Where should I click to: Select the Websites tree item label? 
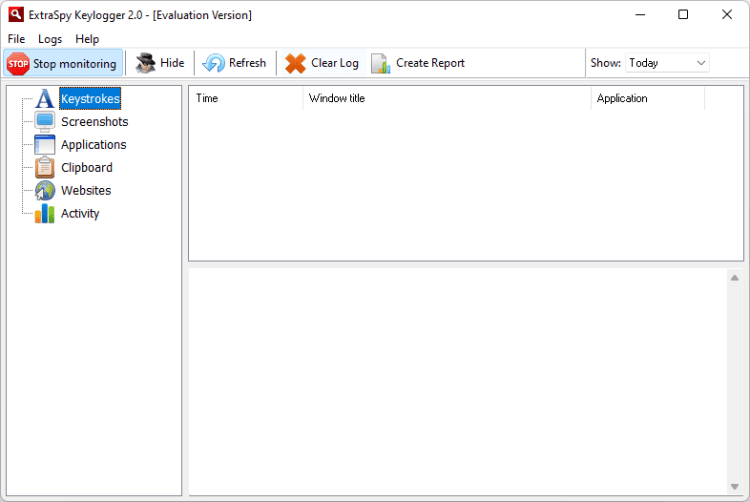click(x=86, y=190)
